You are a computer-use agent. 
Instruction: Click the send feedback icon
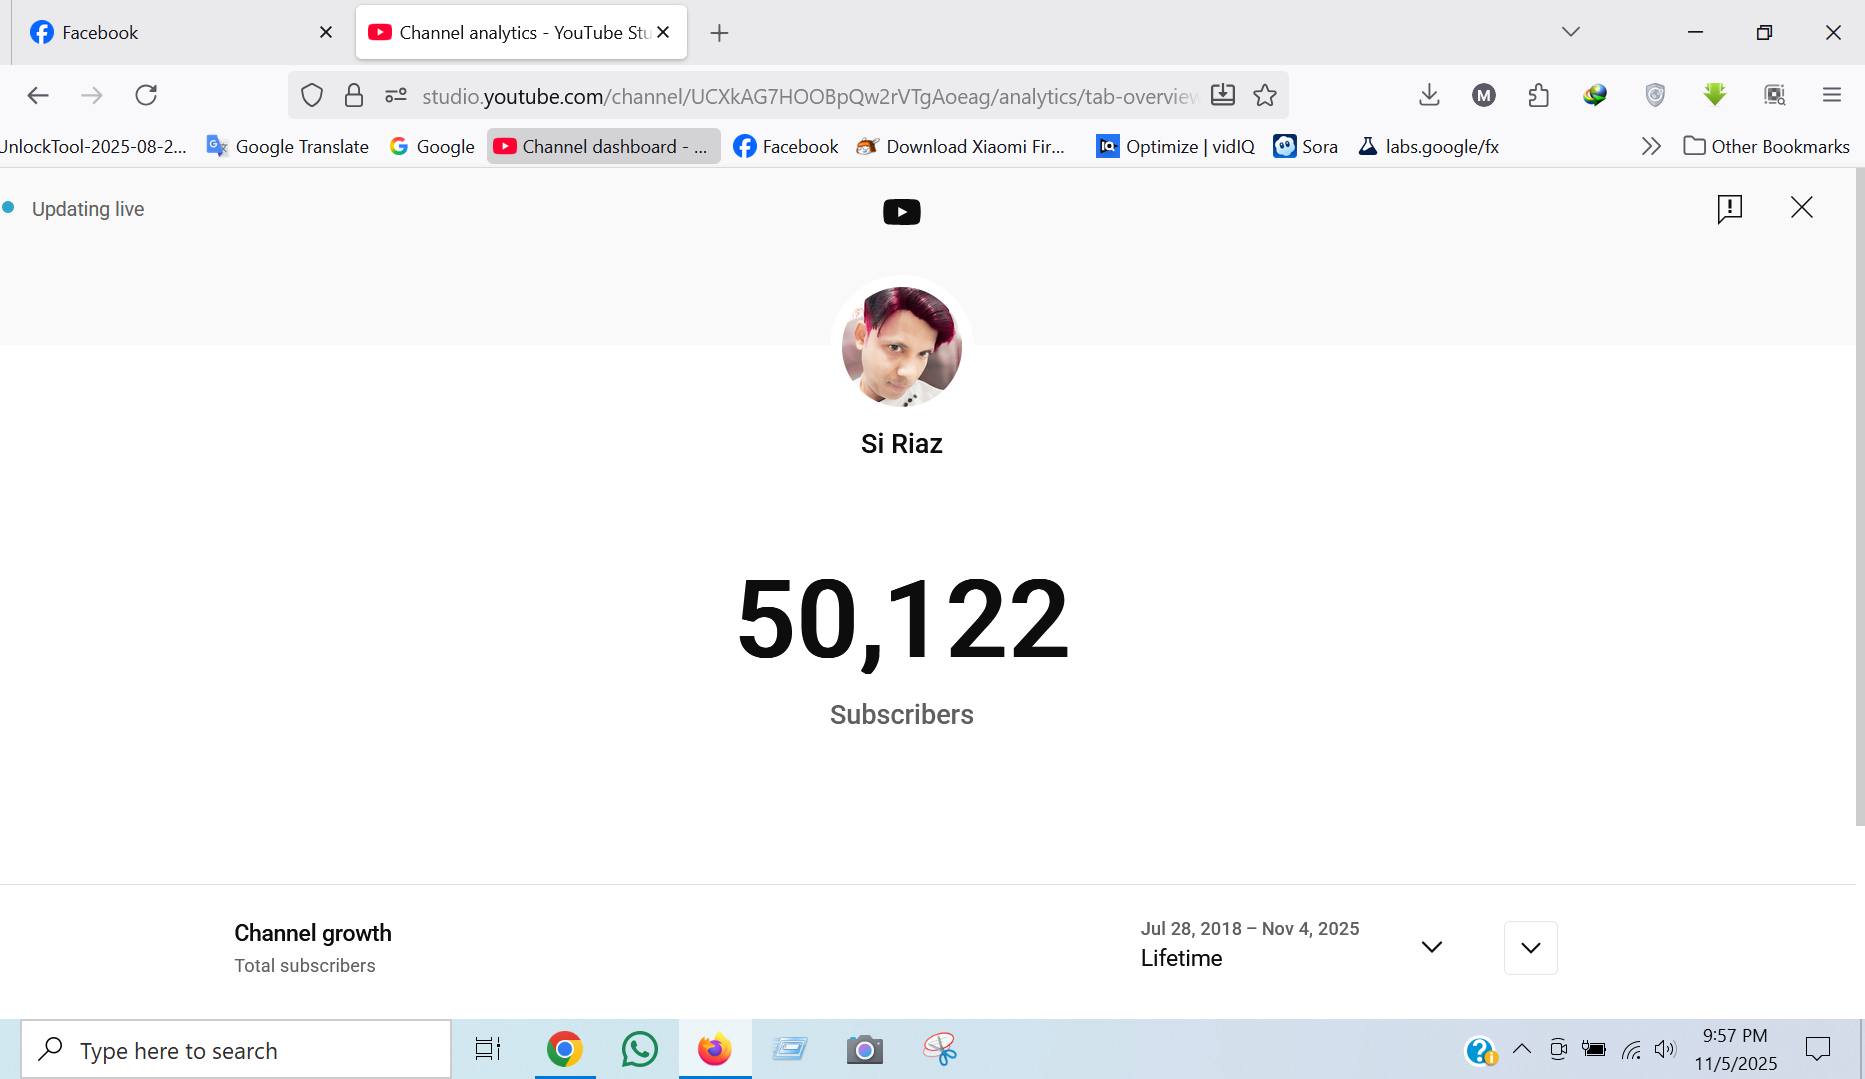[1729, 208]
